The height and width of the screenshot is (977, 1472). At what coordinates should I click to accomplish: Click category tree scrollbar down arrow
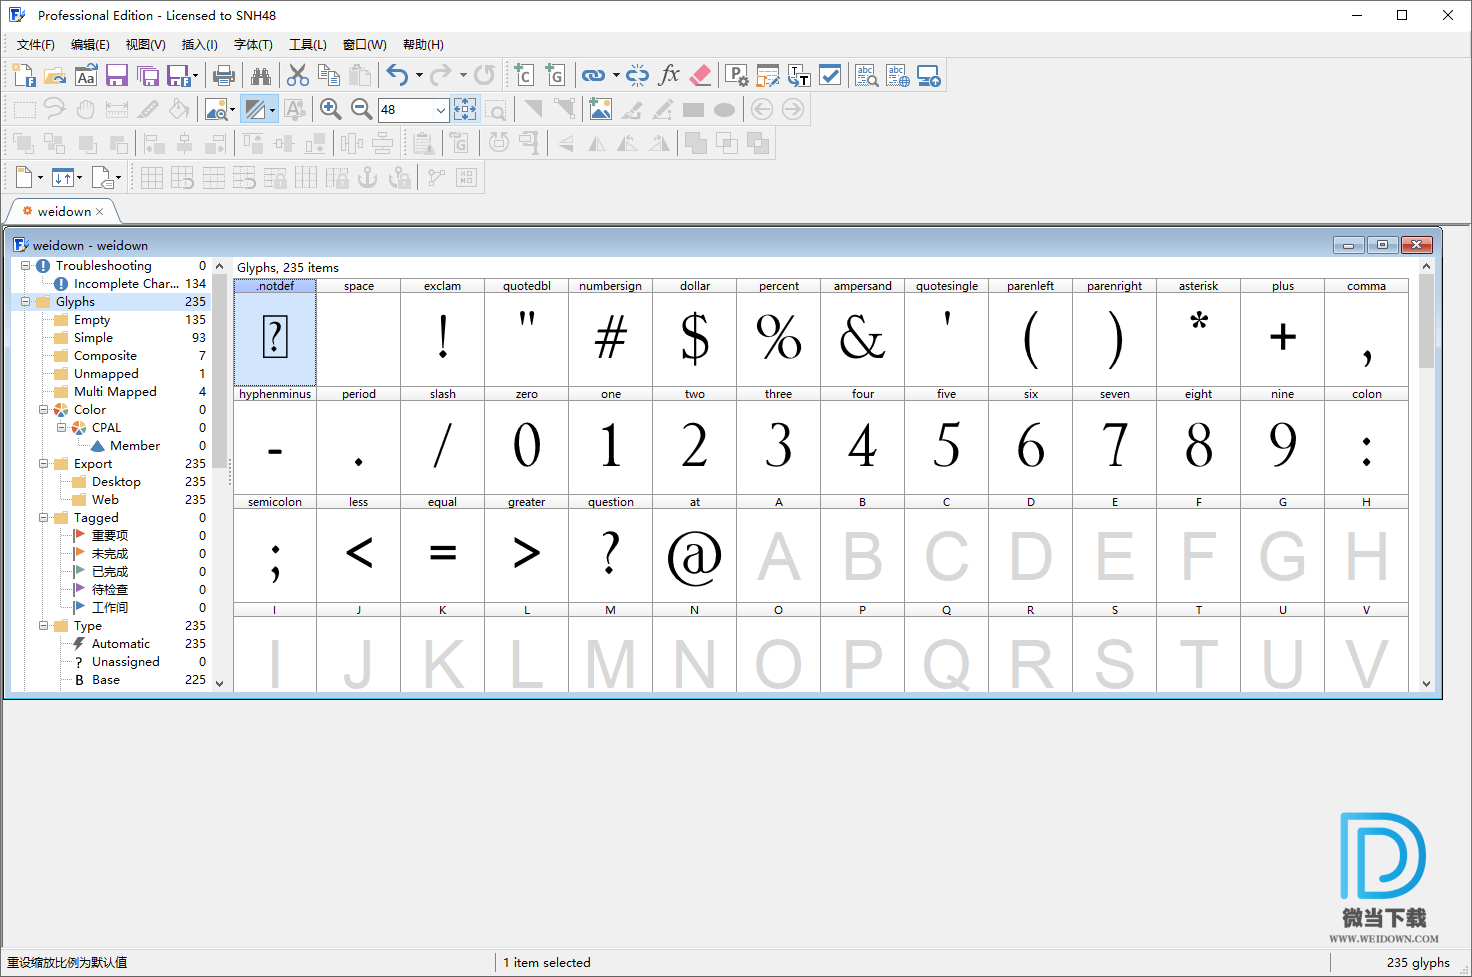click(219, 684)
